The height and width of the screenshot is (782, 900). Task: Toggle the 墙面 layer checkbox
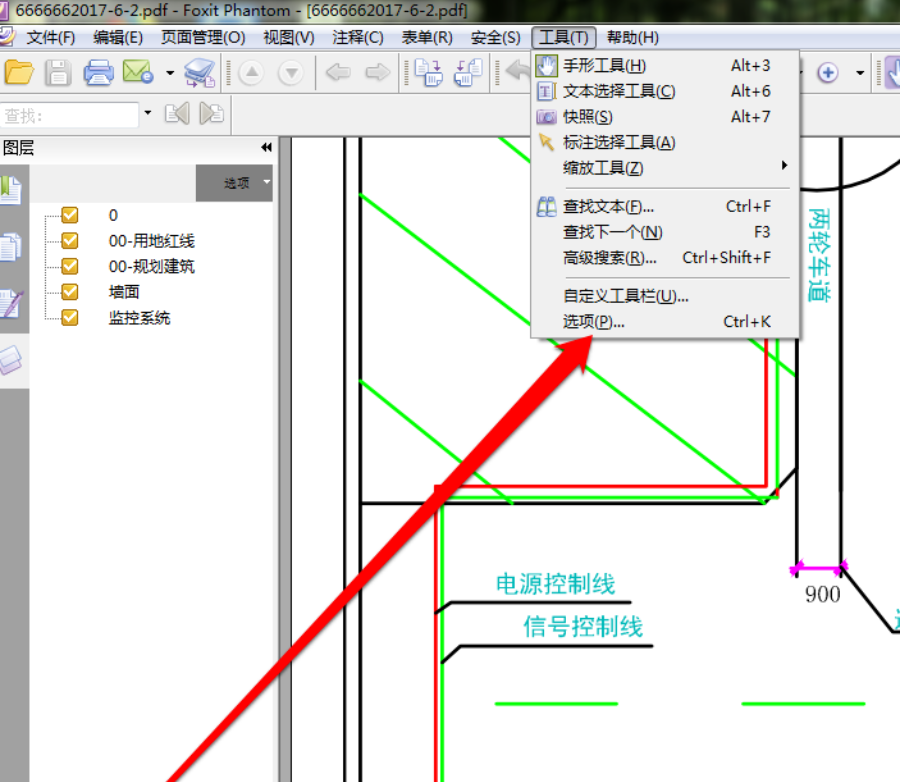(x=70, y=292)
